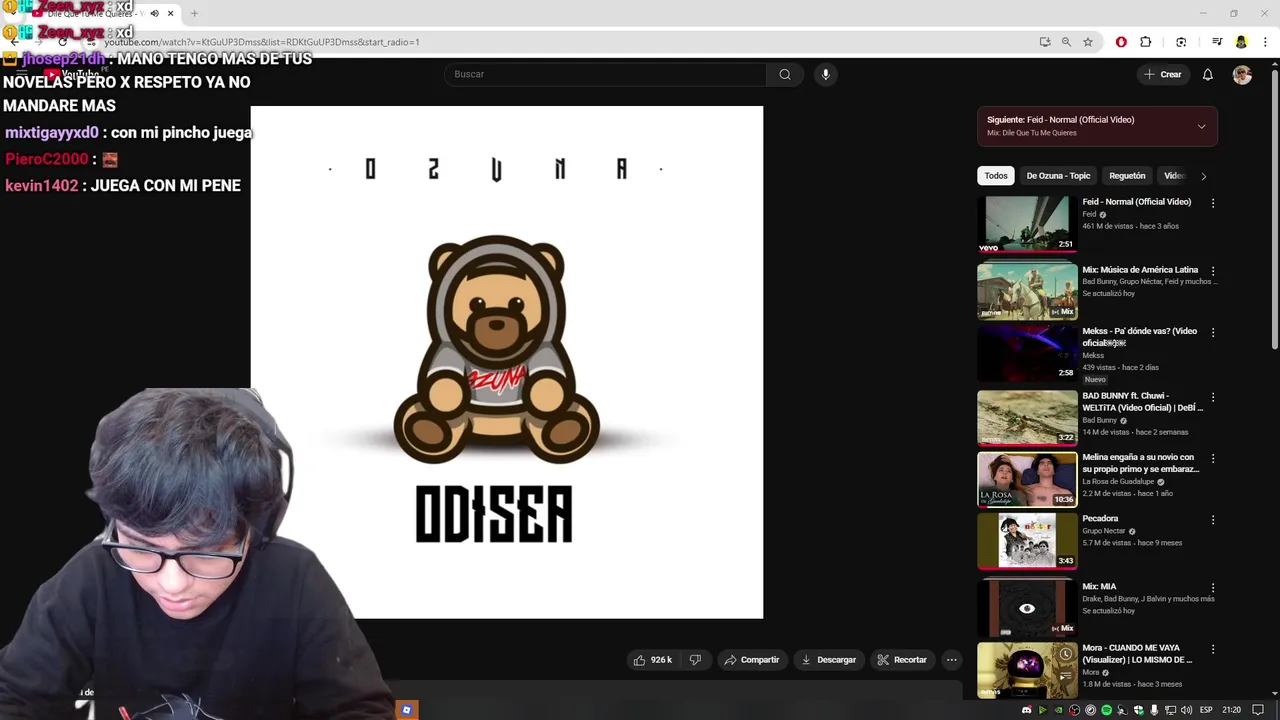Like the video with 926 k likes
Image resolution: width=1280 pixels, height=720 pixels.
(652, 660)
